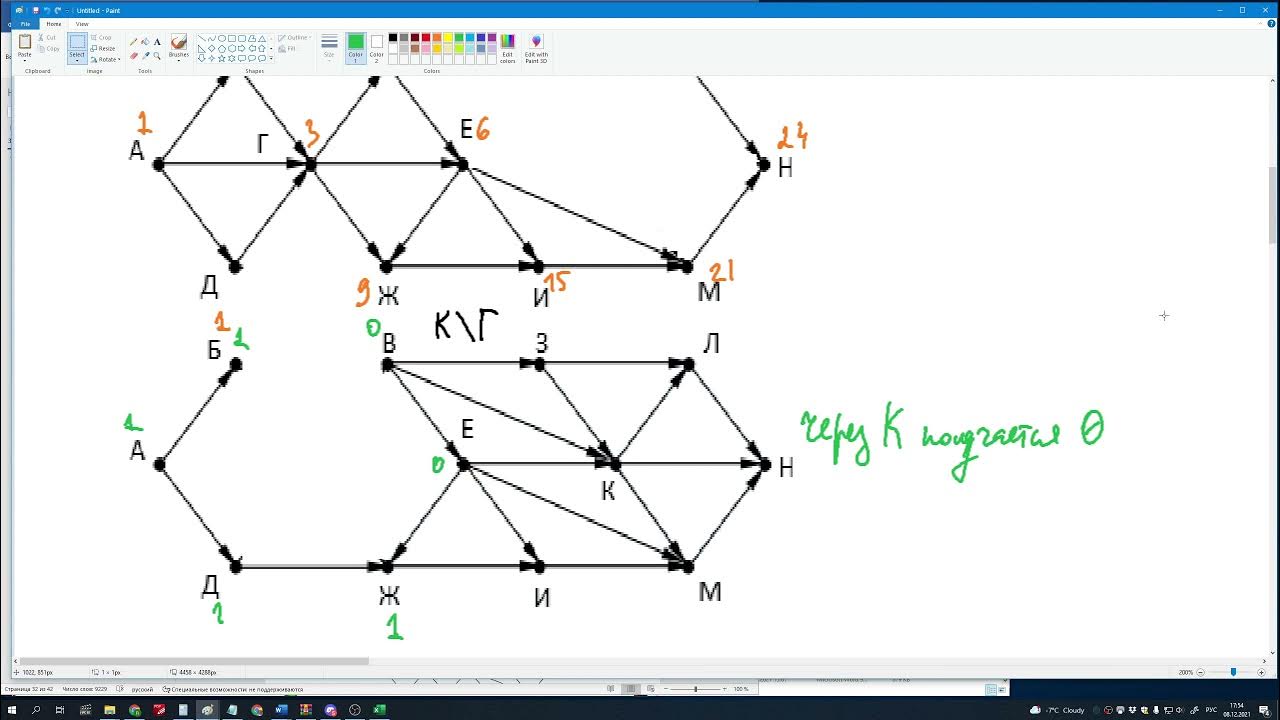Activate Color 2 background slot
Screen dimensions: 1280x720
tap(377, 48)
